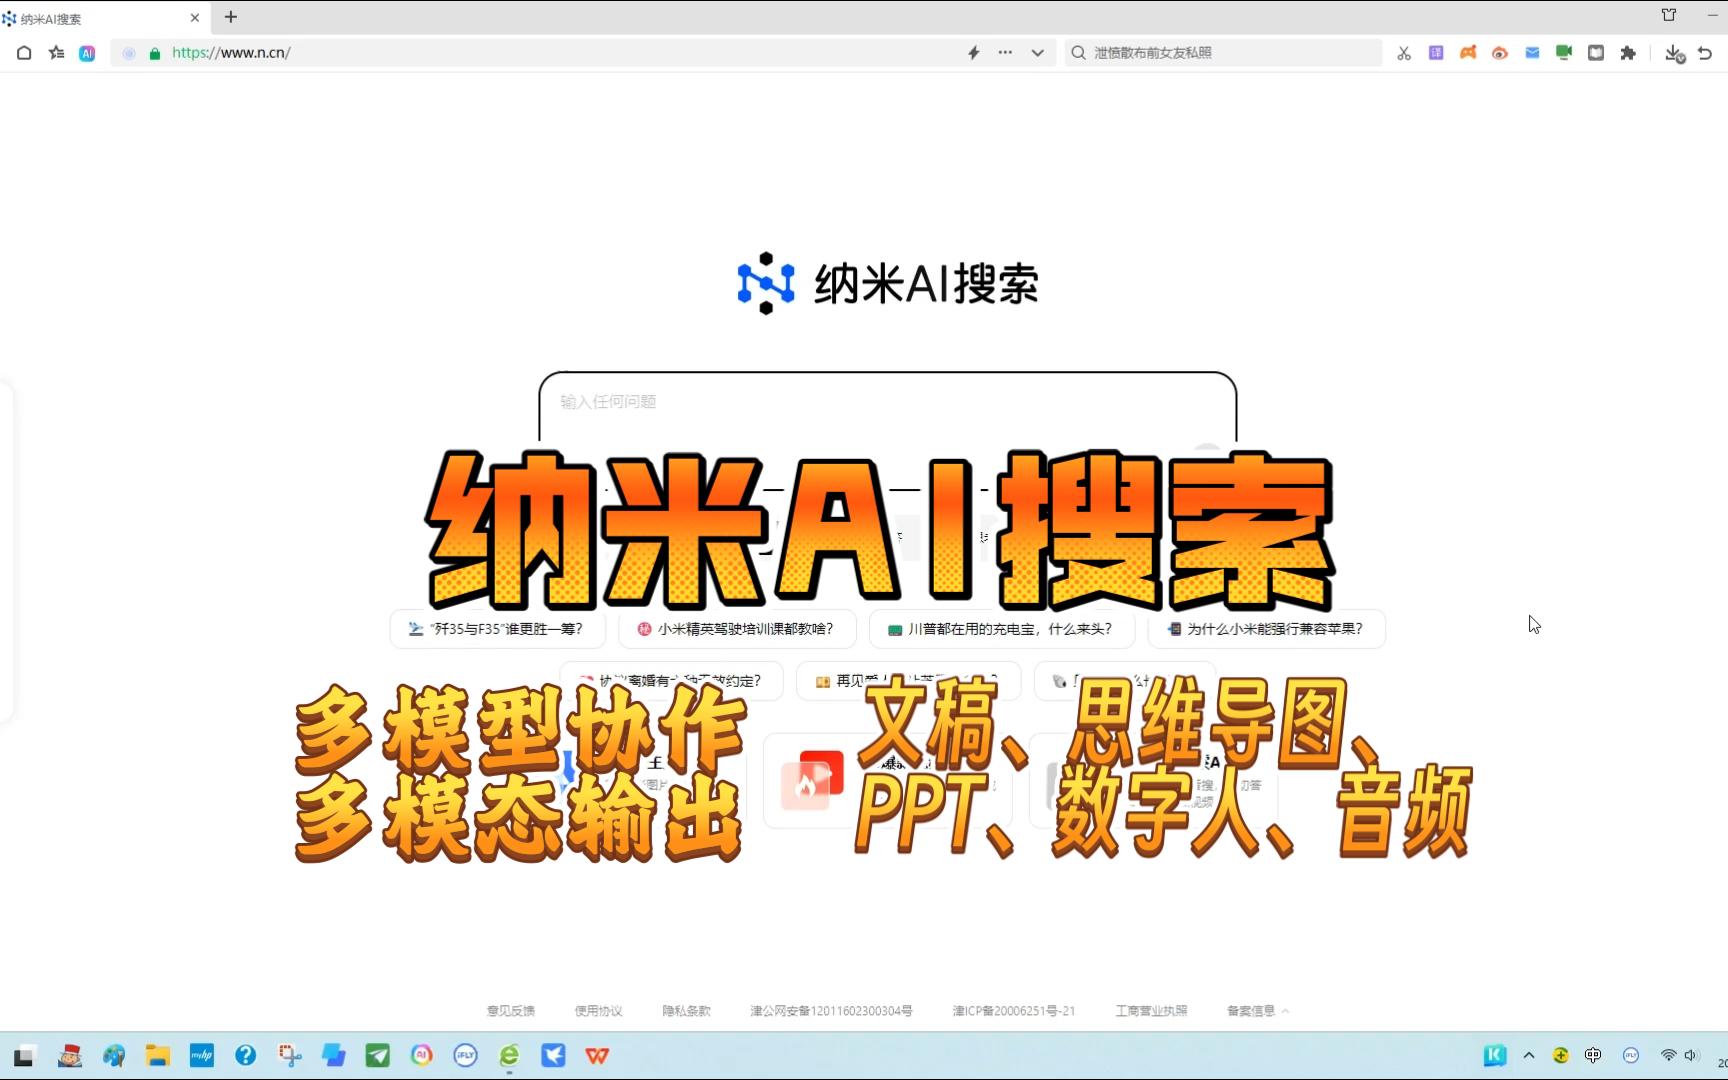Open the purple translate extension icon
This screenshot has width=1728, height=1080.
click(x=1436, y=53)
